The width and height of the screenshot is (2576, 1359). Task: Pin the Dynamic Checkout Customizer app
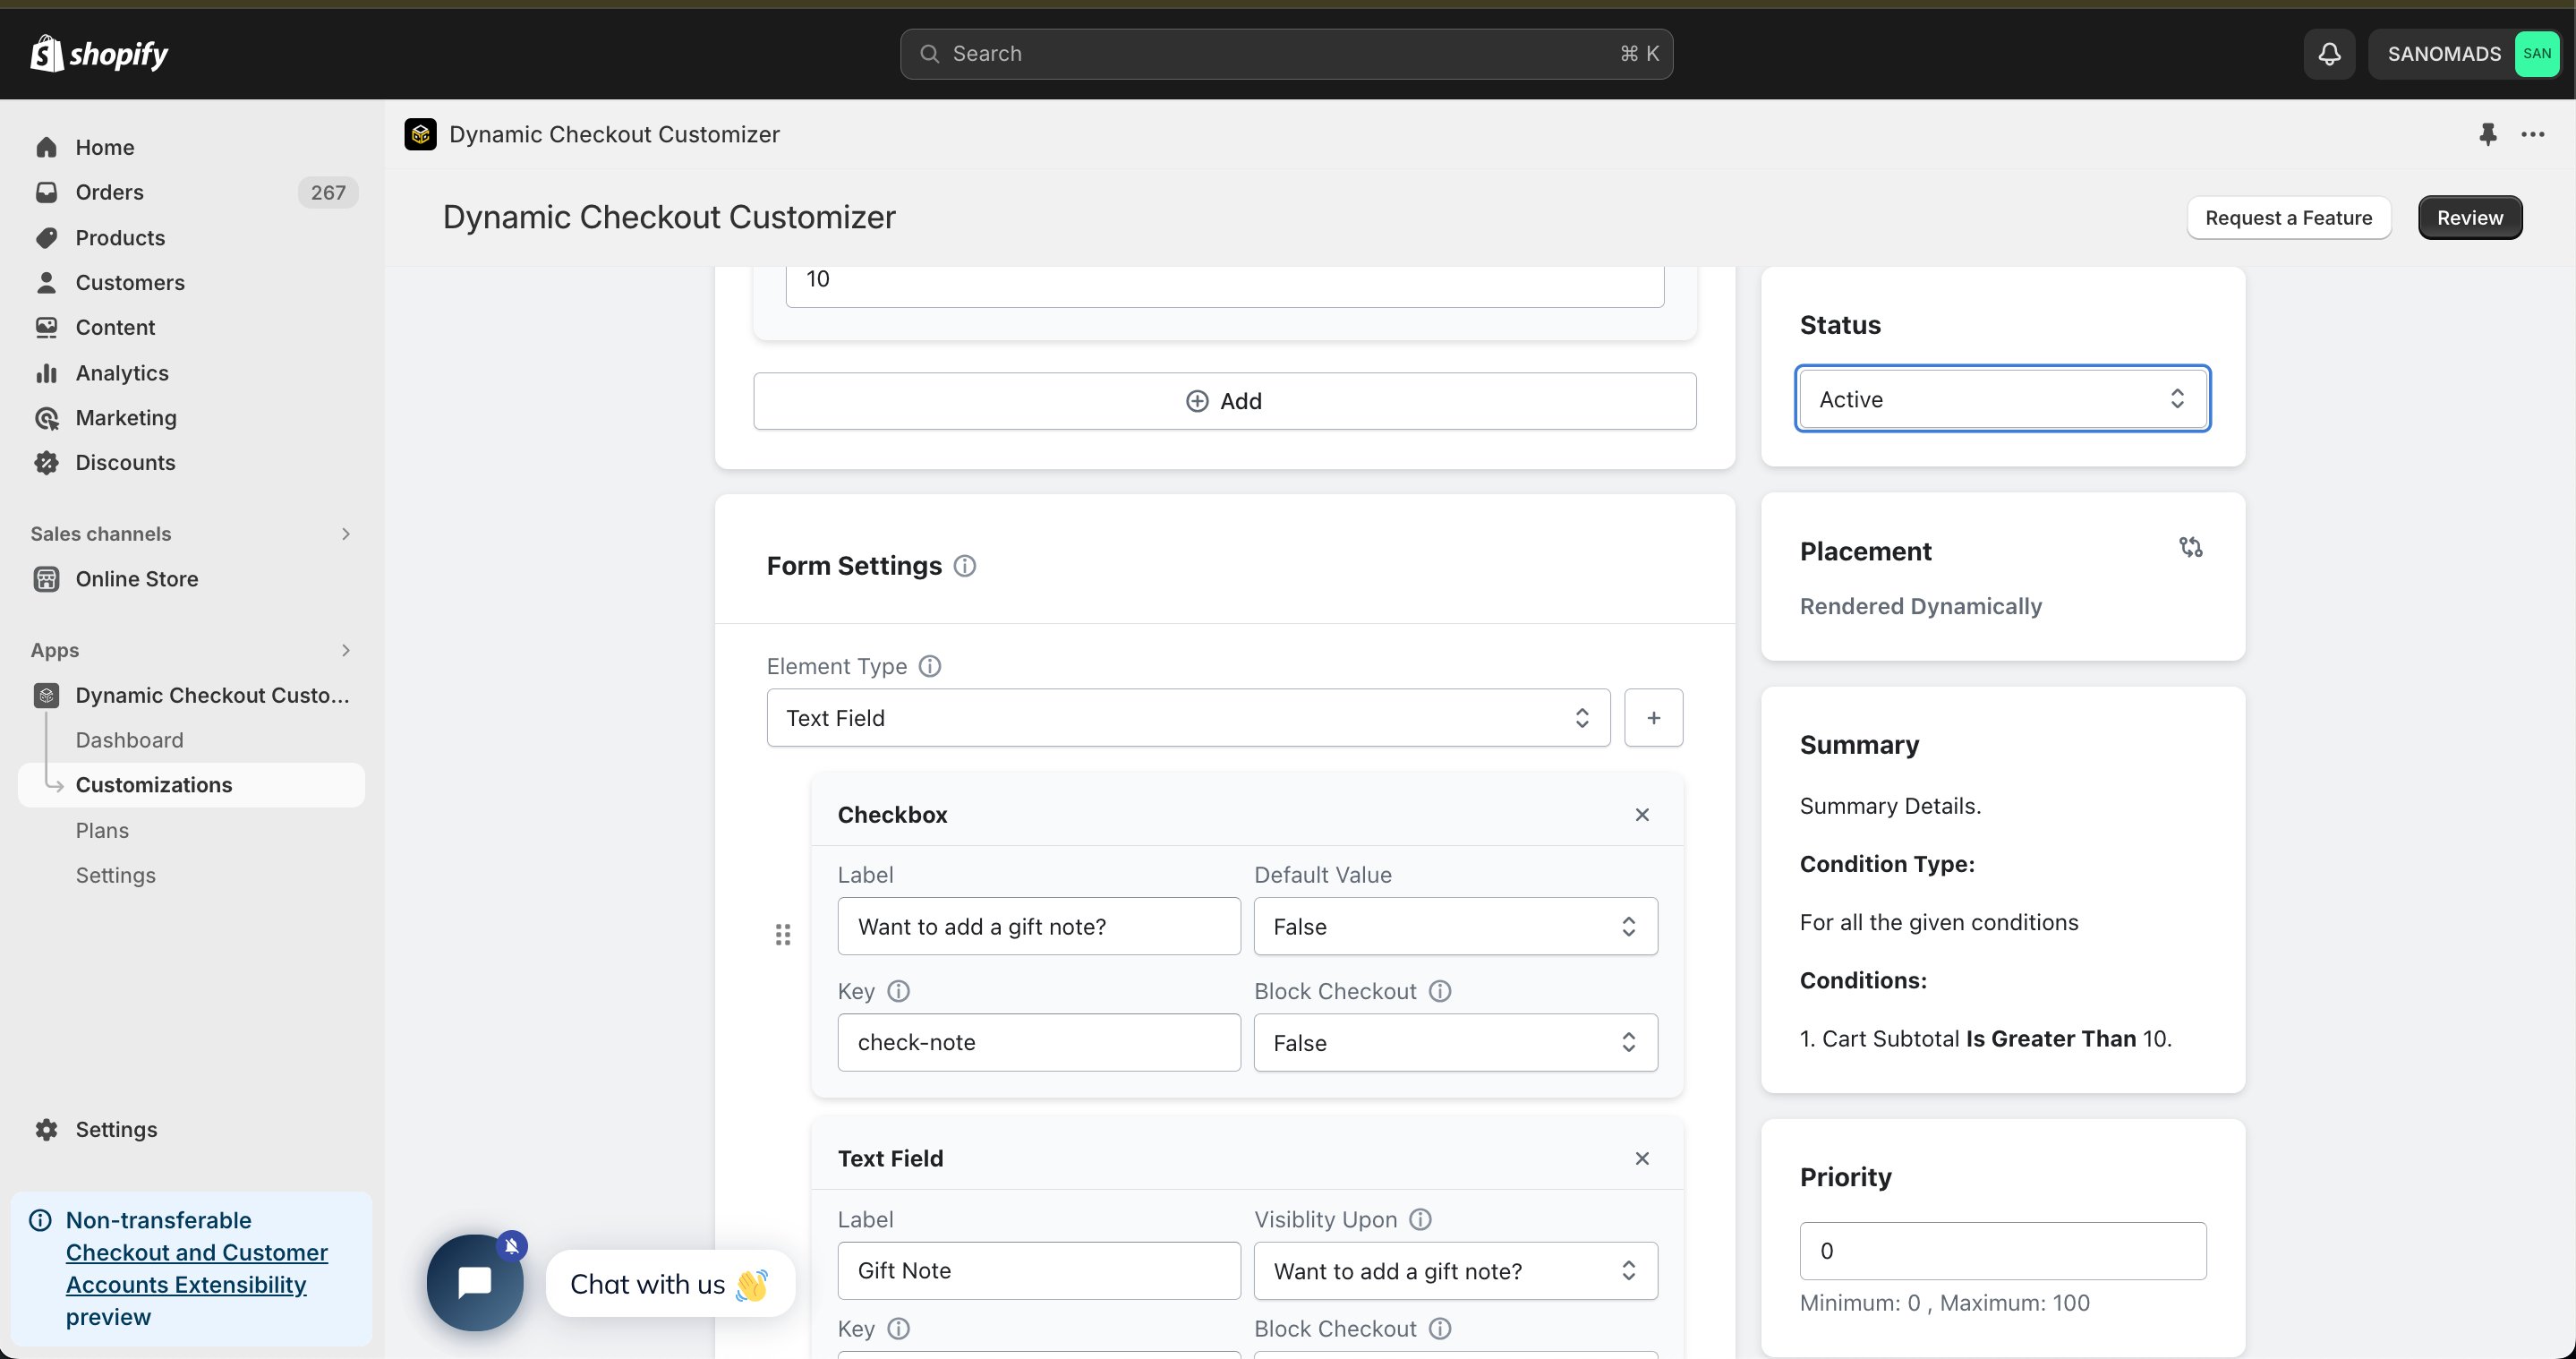click(x=2487, y=134)
